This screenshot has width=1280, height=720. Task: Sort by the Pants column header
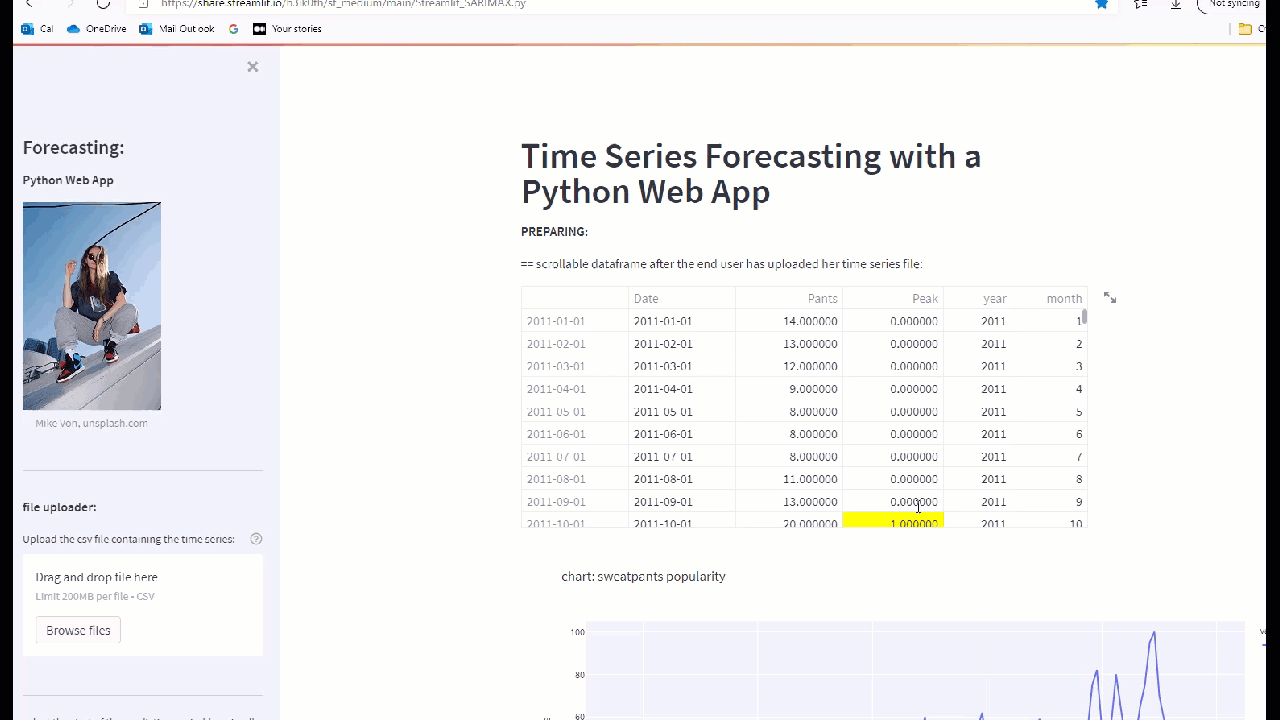click(789, 298)
